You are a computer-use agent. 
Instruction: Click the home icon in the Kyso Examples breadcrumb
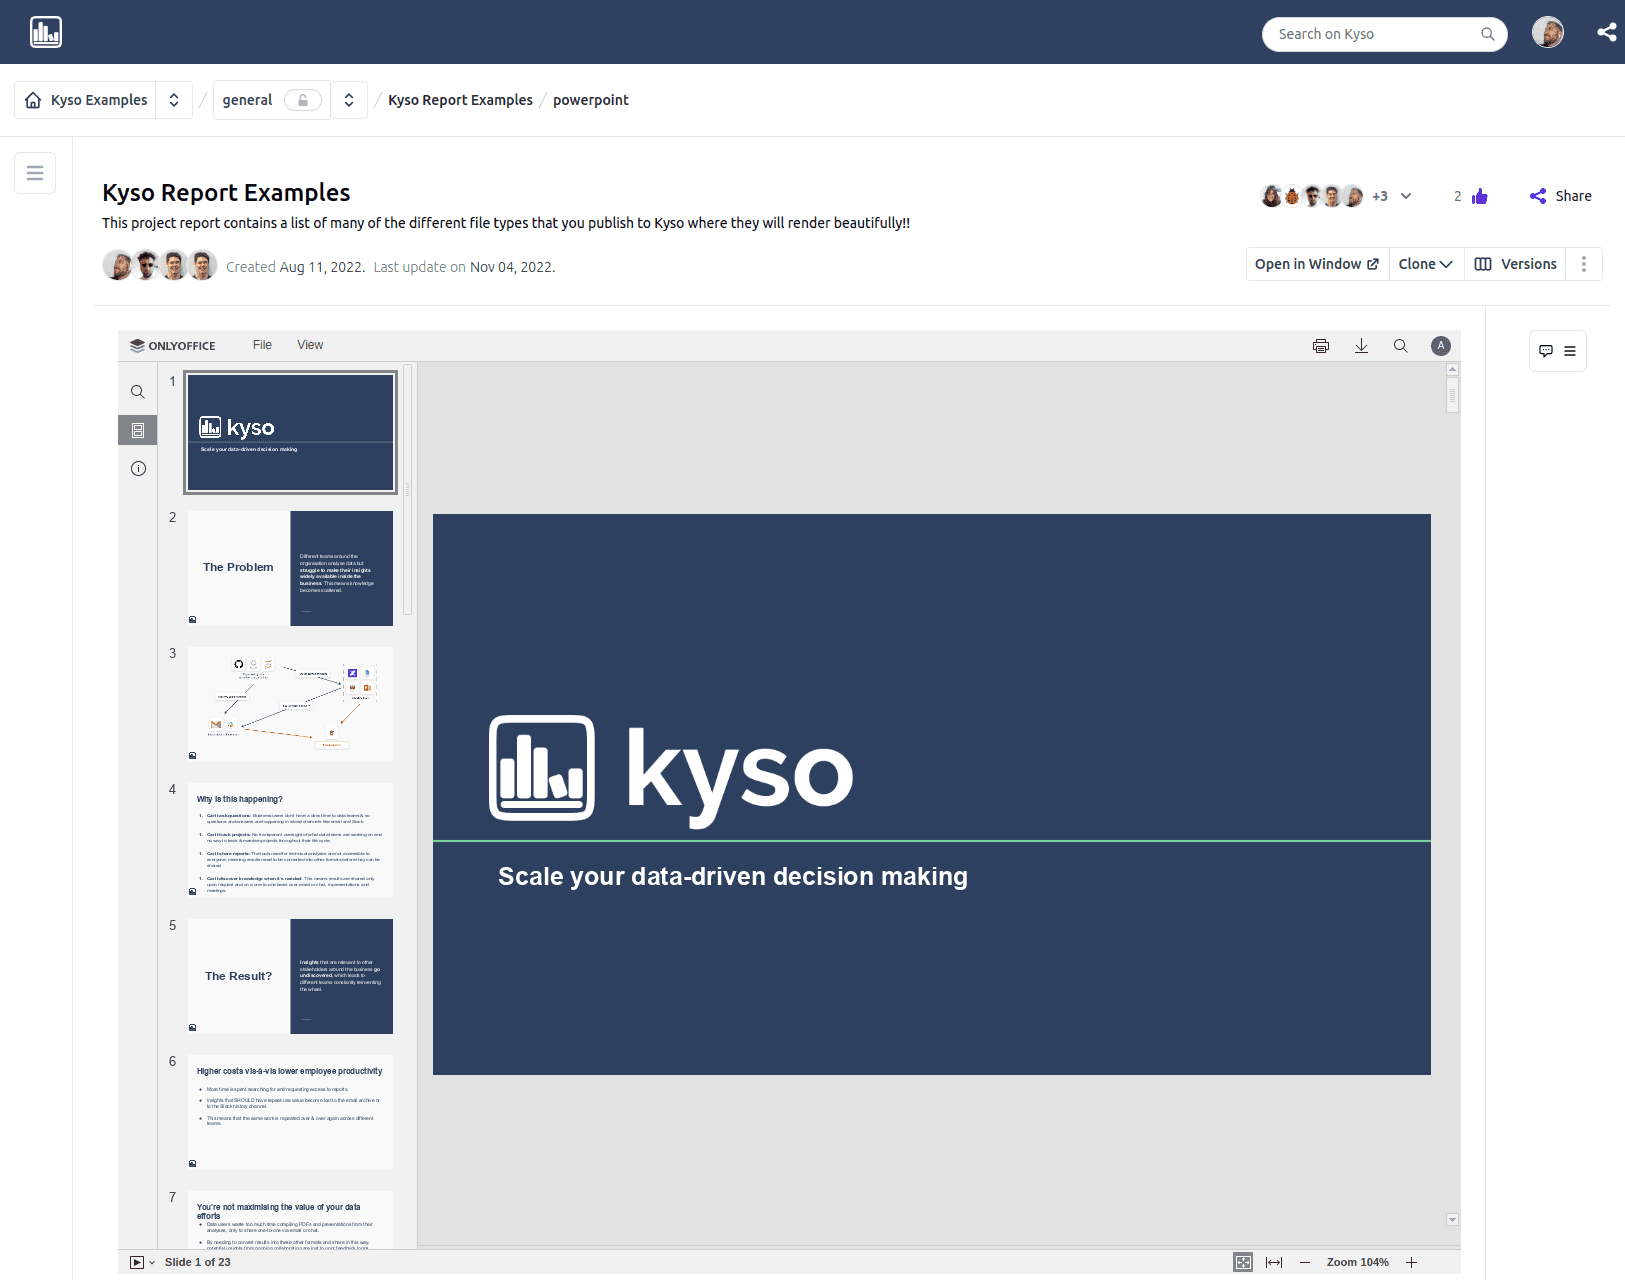[x=33, y=100]
